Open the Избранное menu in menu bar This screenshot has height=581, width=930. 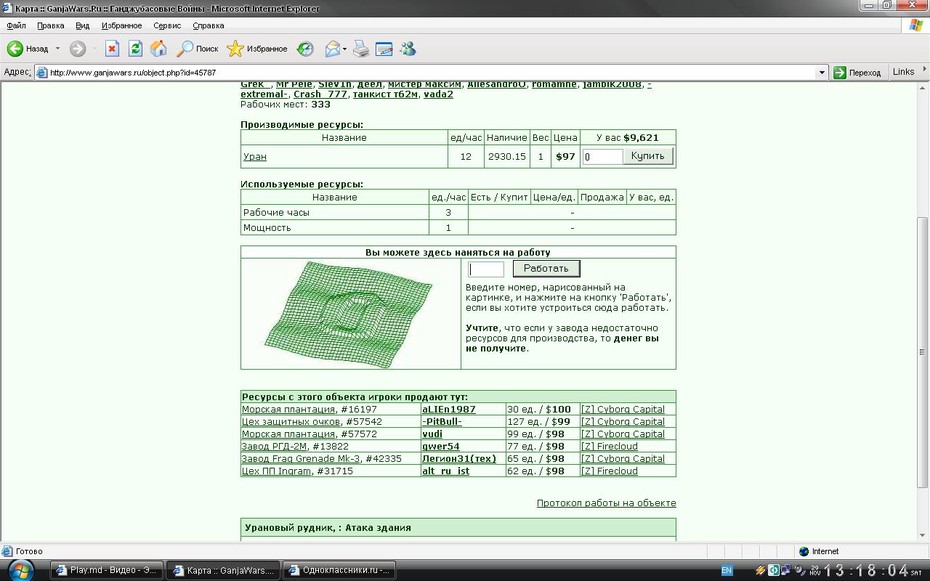(122, 25)
